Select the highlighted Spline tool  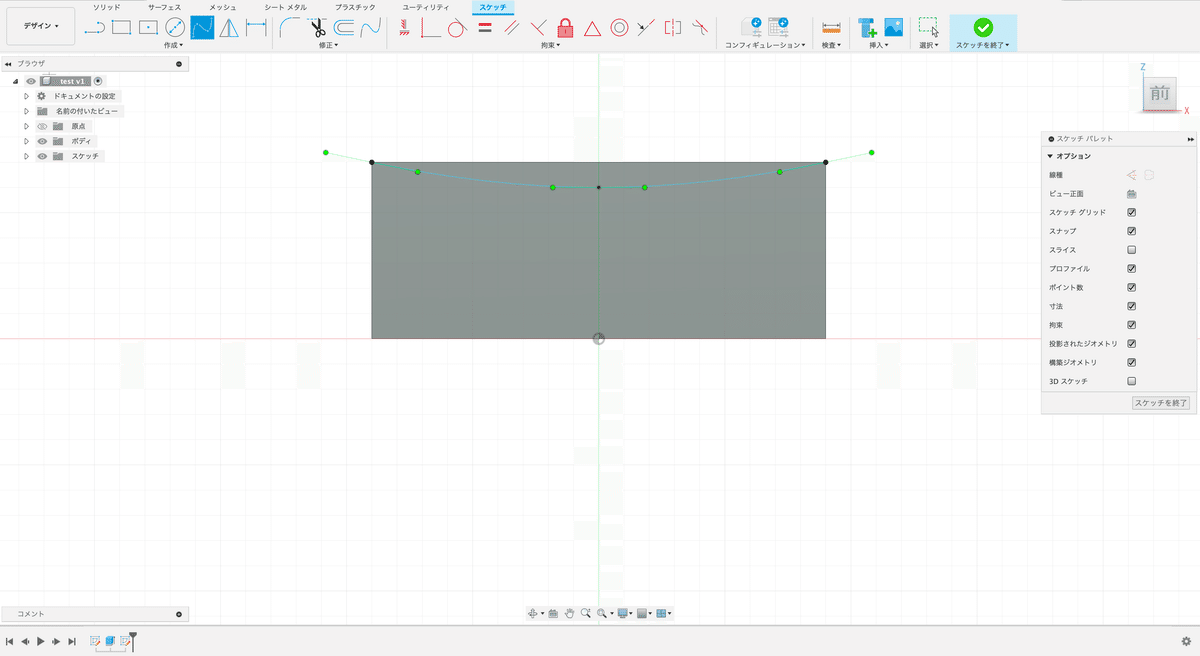tap(202, 28)
